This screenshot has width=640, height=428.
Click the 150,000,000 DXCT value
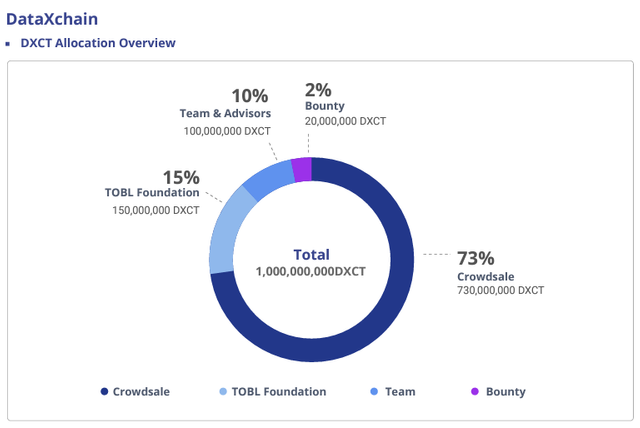[x=156, y=210]
